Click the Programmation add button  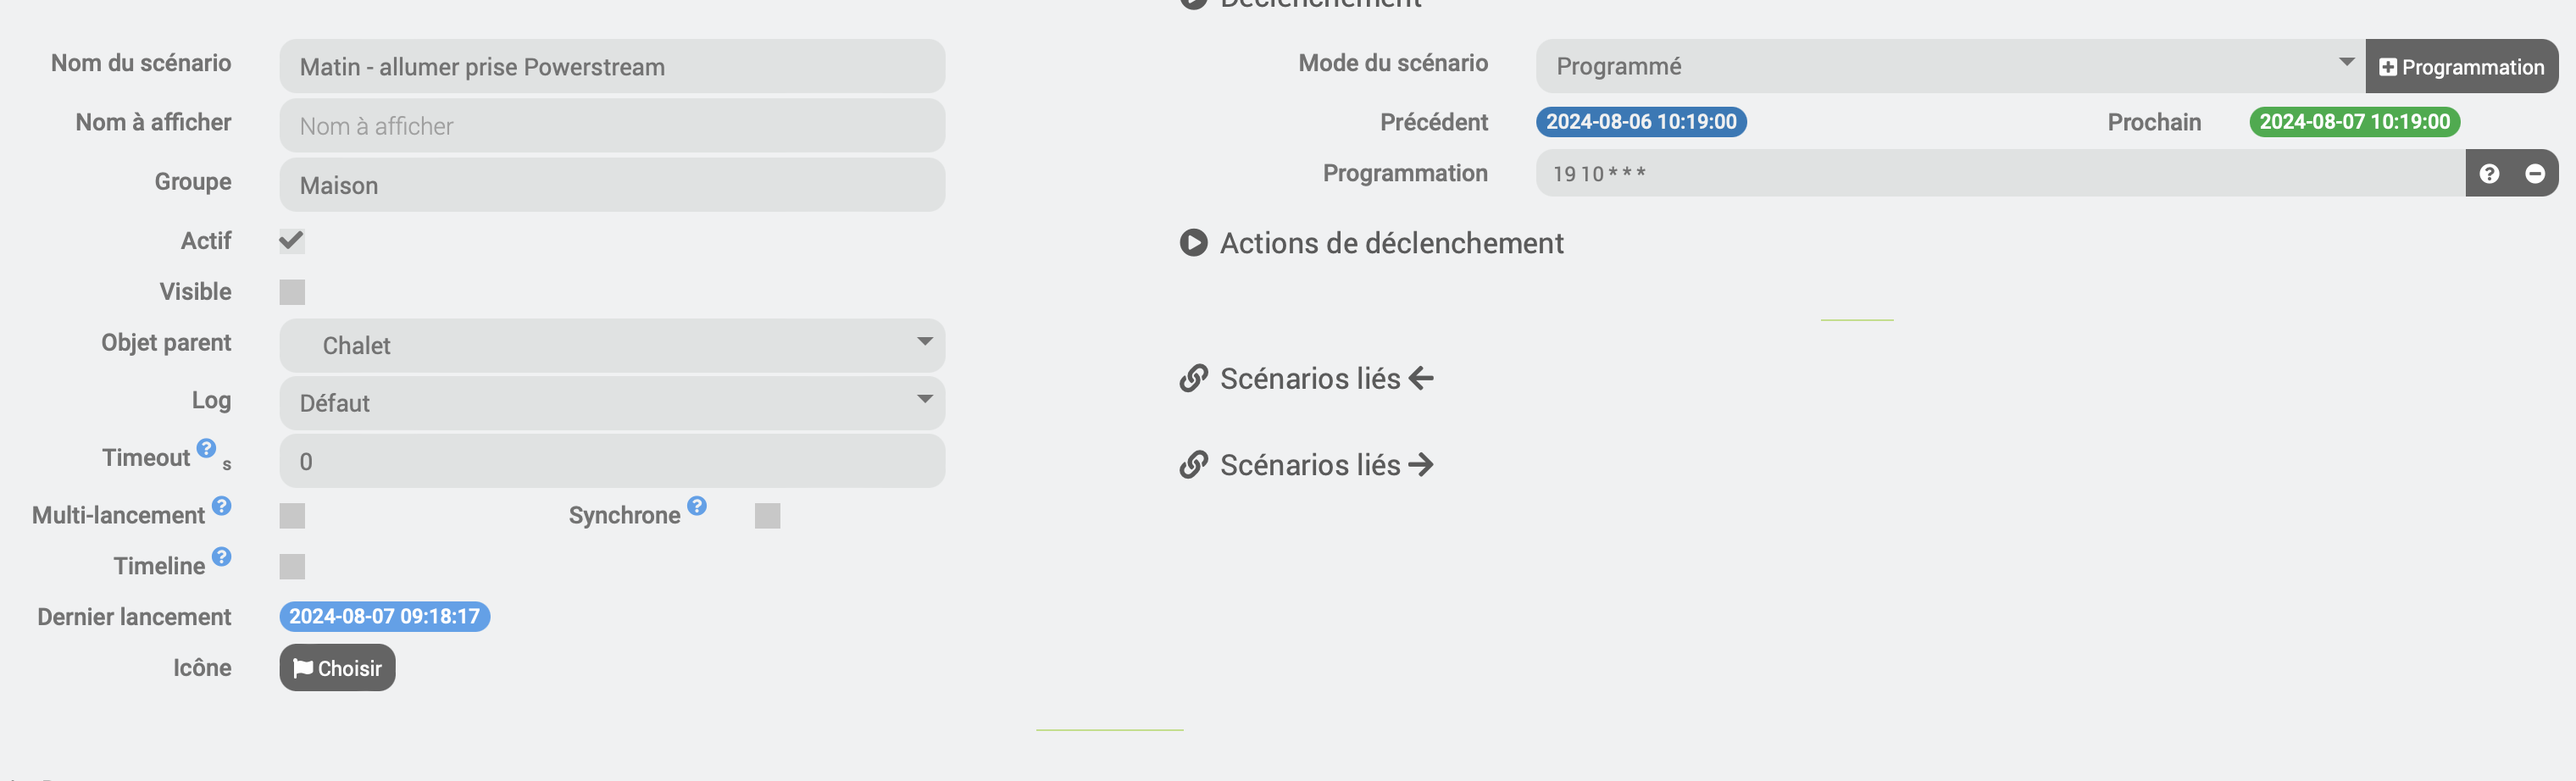pos(2461,67)
